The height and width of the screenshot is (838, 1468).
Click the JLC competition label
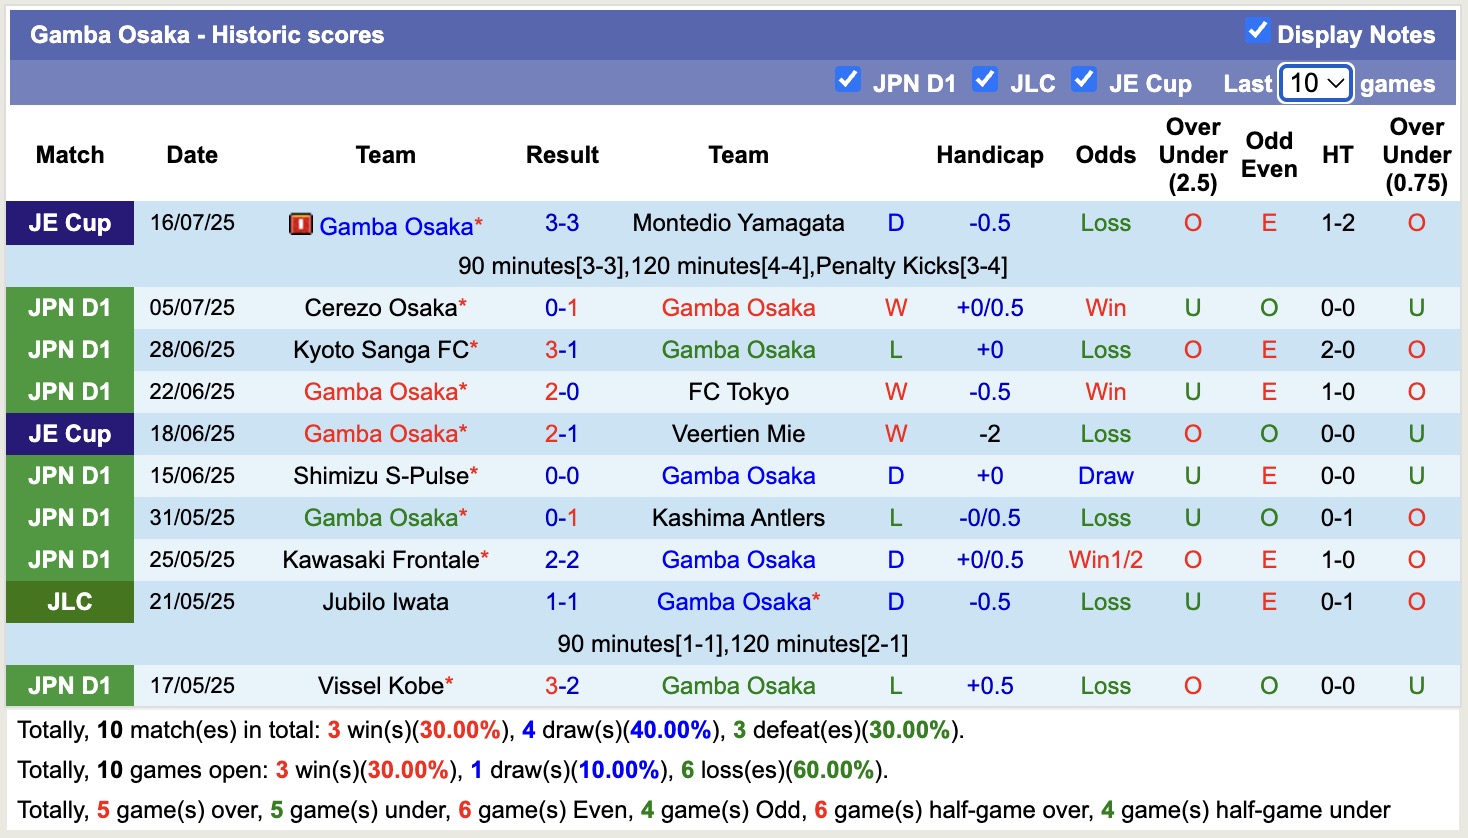pos(70,602)
